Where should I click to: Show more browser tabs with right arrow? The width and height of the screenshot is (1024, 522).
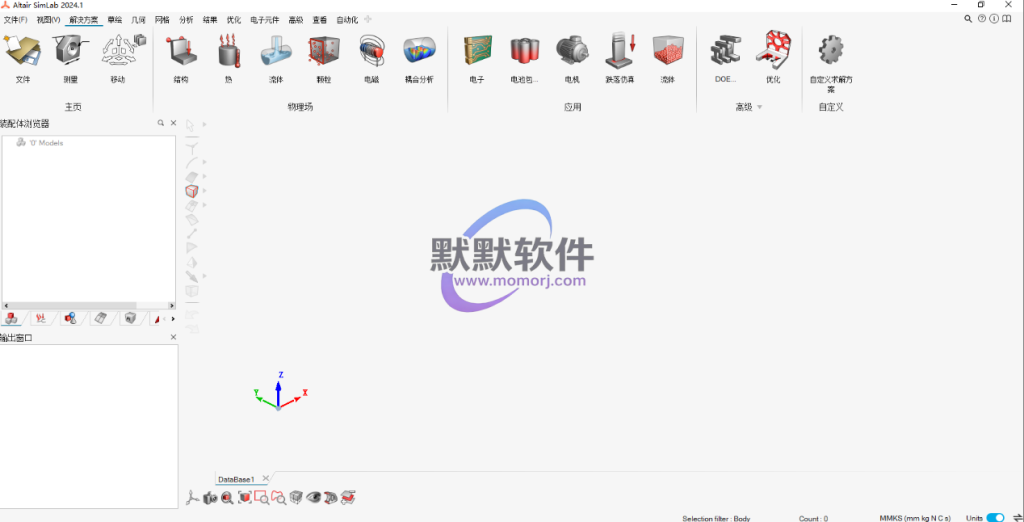[173, 319]
